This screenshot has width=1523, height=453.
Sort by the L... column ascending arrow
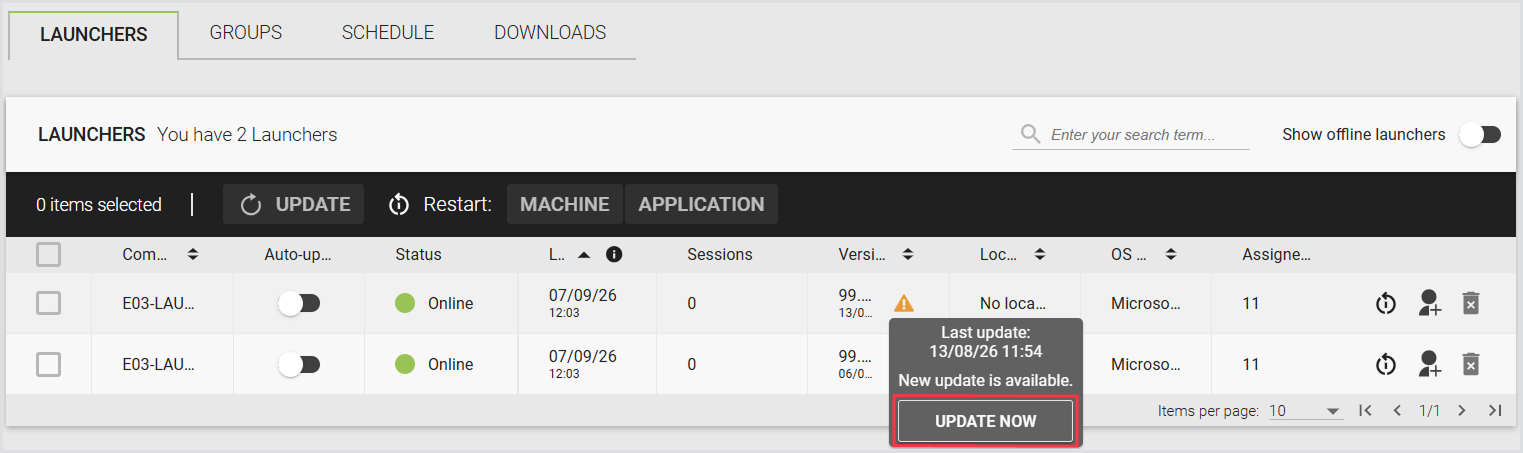tap(585, 255)
